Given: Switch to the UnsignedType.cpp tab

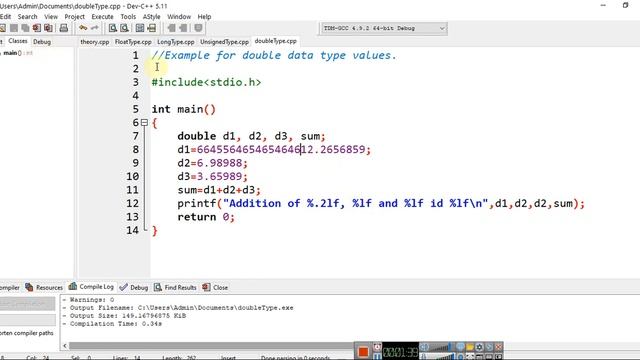Looking at the screenshot, I should tap(224, 42).
